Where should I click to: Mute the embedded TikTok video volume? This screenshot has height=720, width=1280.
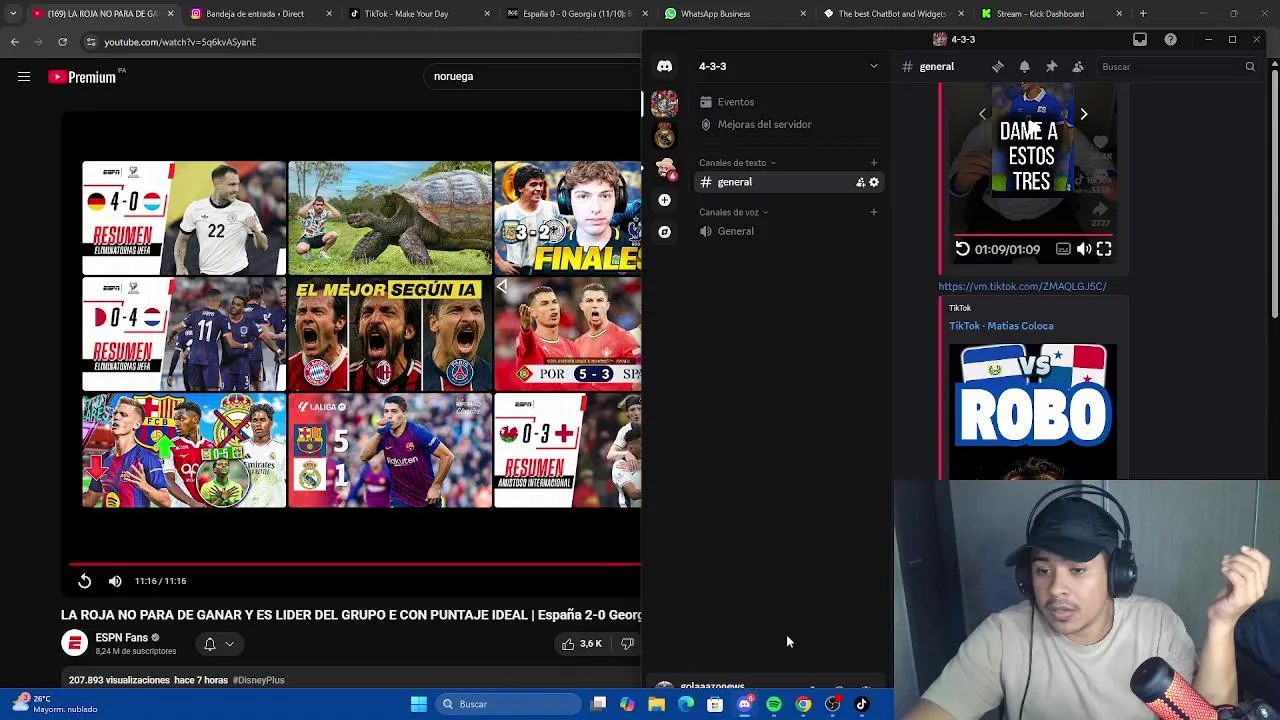pyautogui.click(x=1084, y=249)
